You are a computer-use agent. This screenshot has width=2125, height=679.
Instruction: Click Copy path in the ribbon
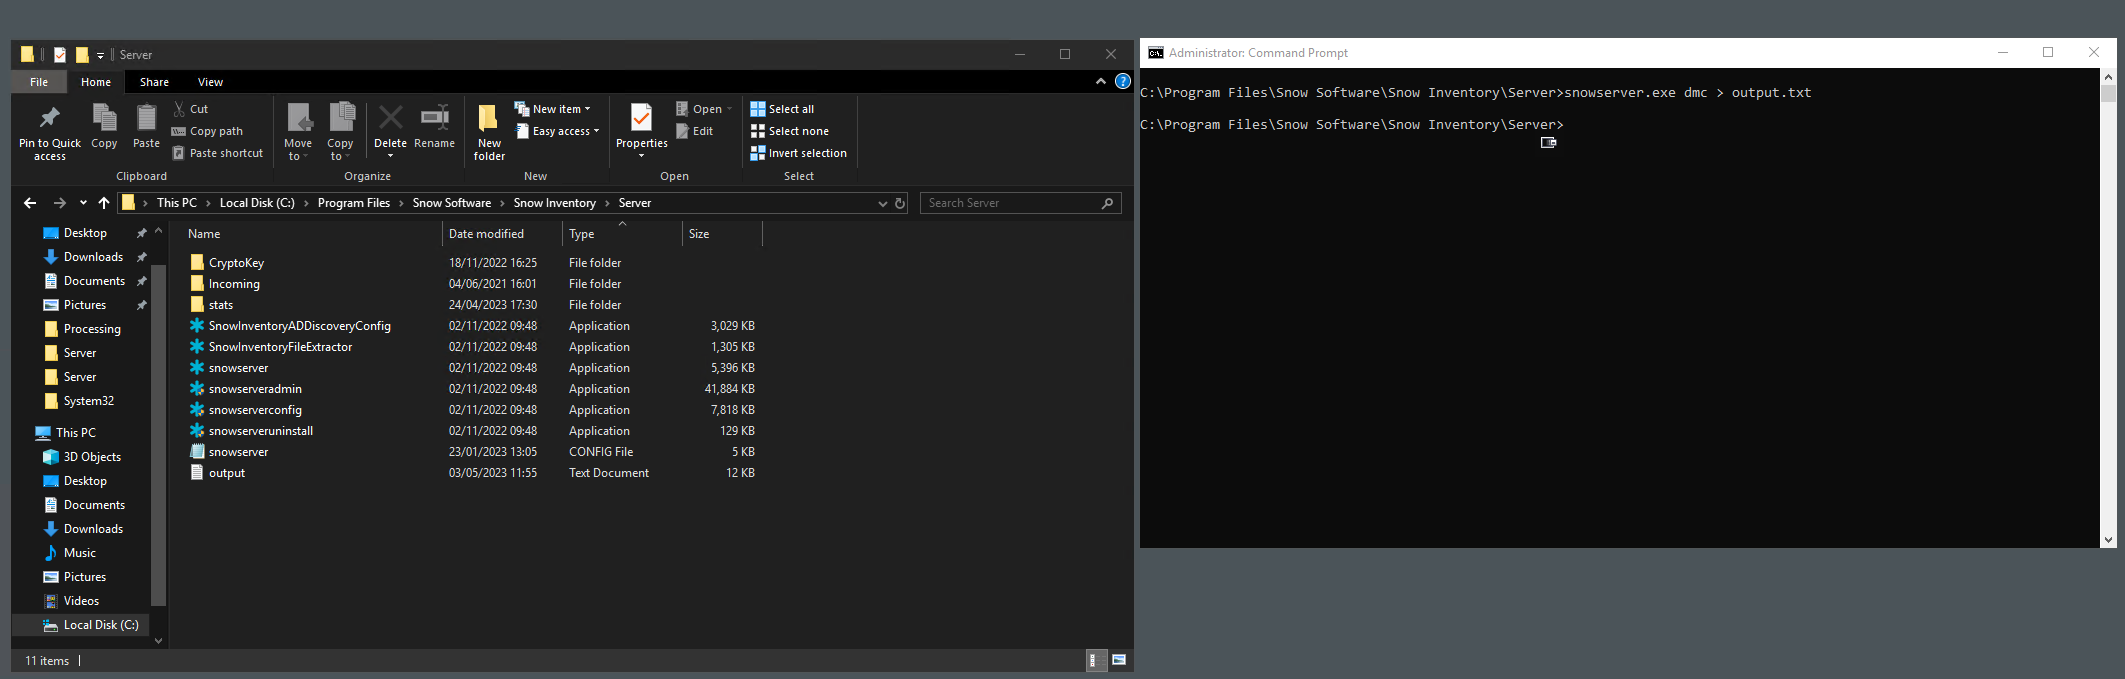[207, 131]
